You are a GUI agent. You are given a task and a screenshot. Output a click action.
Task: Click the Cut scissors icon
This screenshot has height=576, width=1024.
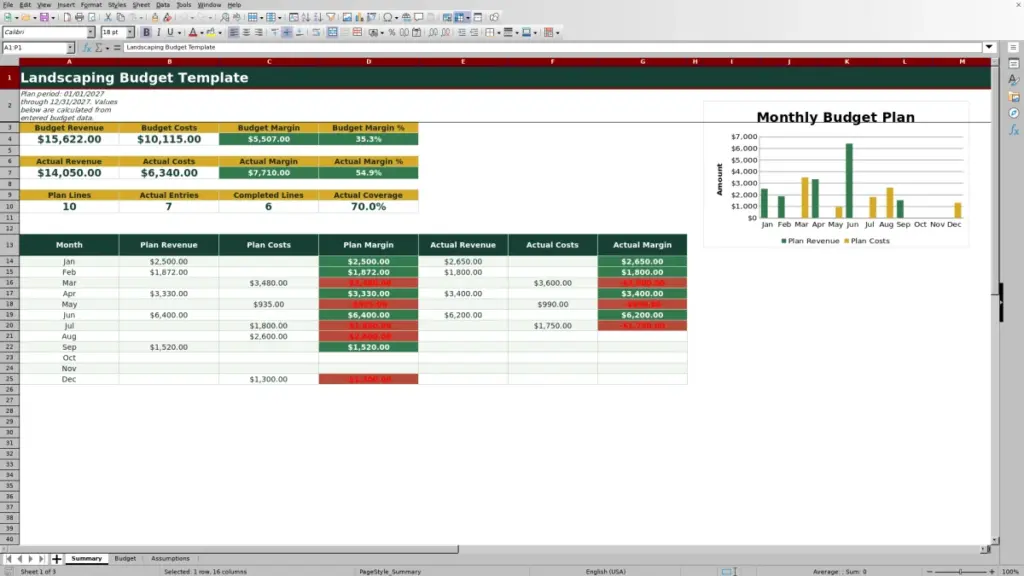tap(108, 17)
